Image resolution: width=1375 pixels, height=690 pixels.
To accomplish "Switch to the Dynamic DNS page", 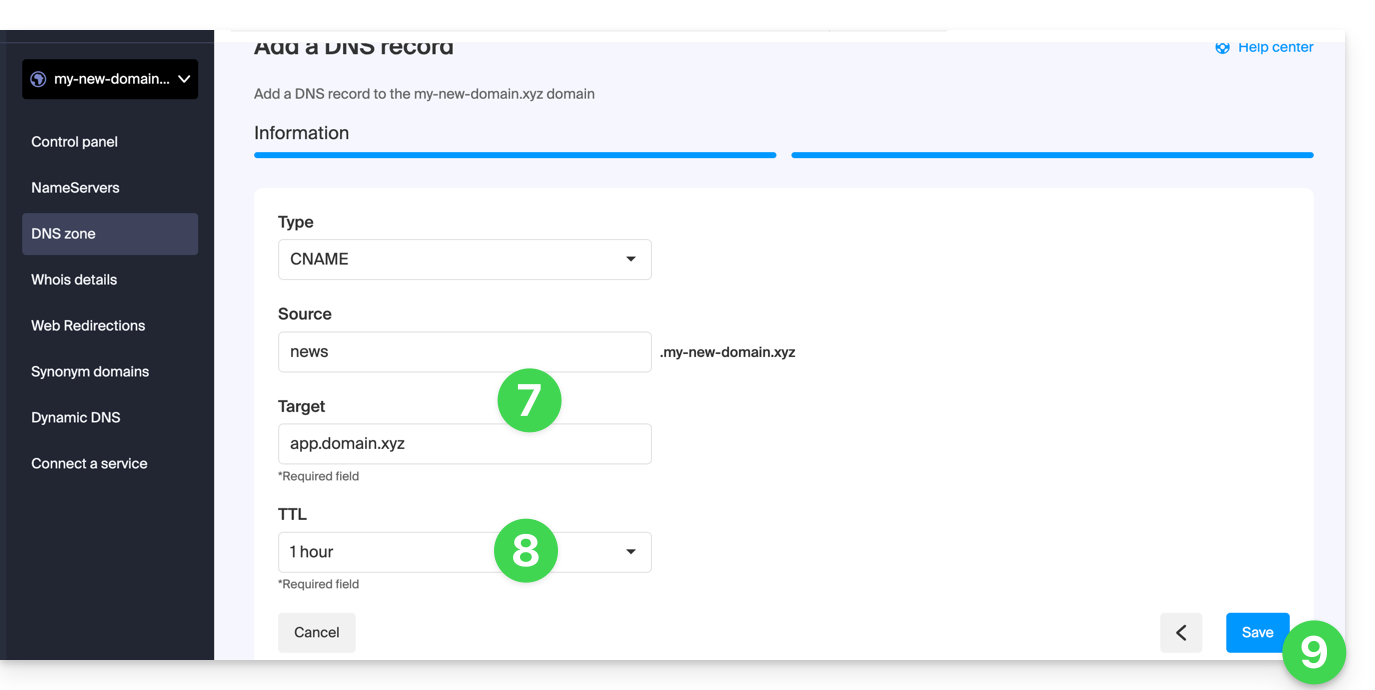I will (76, 418).
